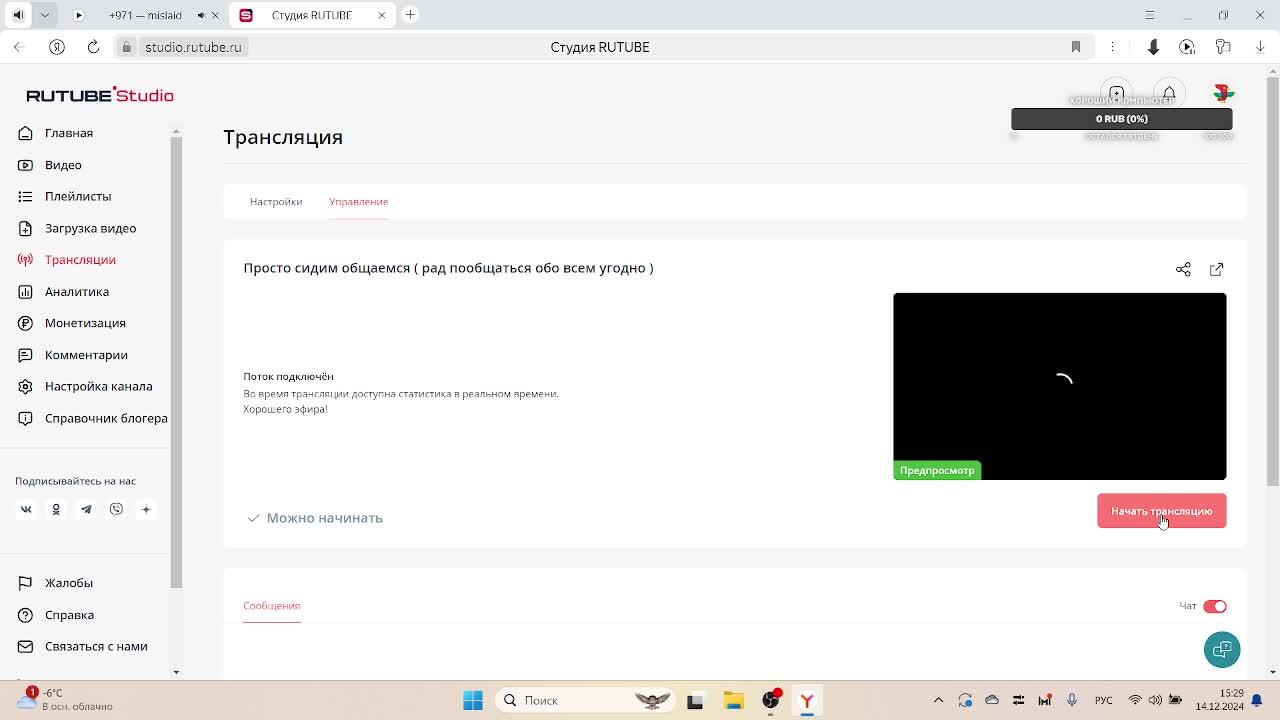This screenshot has width=1280, height=720.
Task: Toggle the Чат switch
Action: [1215, 606]
